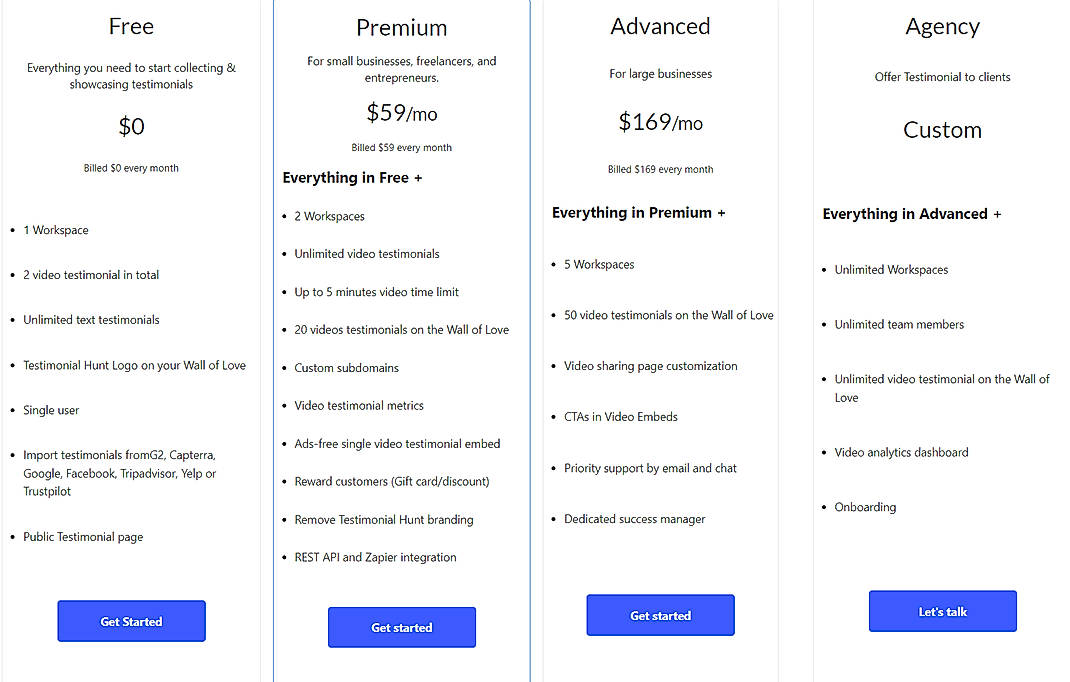Image resolution: width=1070 pixels, height=682 pixels.
Task: Click the Video analytics dashboard feature under Agency
Action: pos(901,452)
